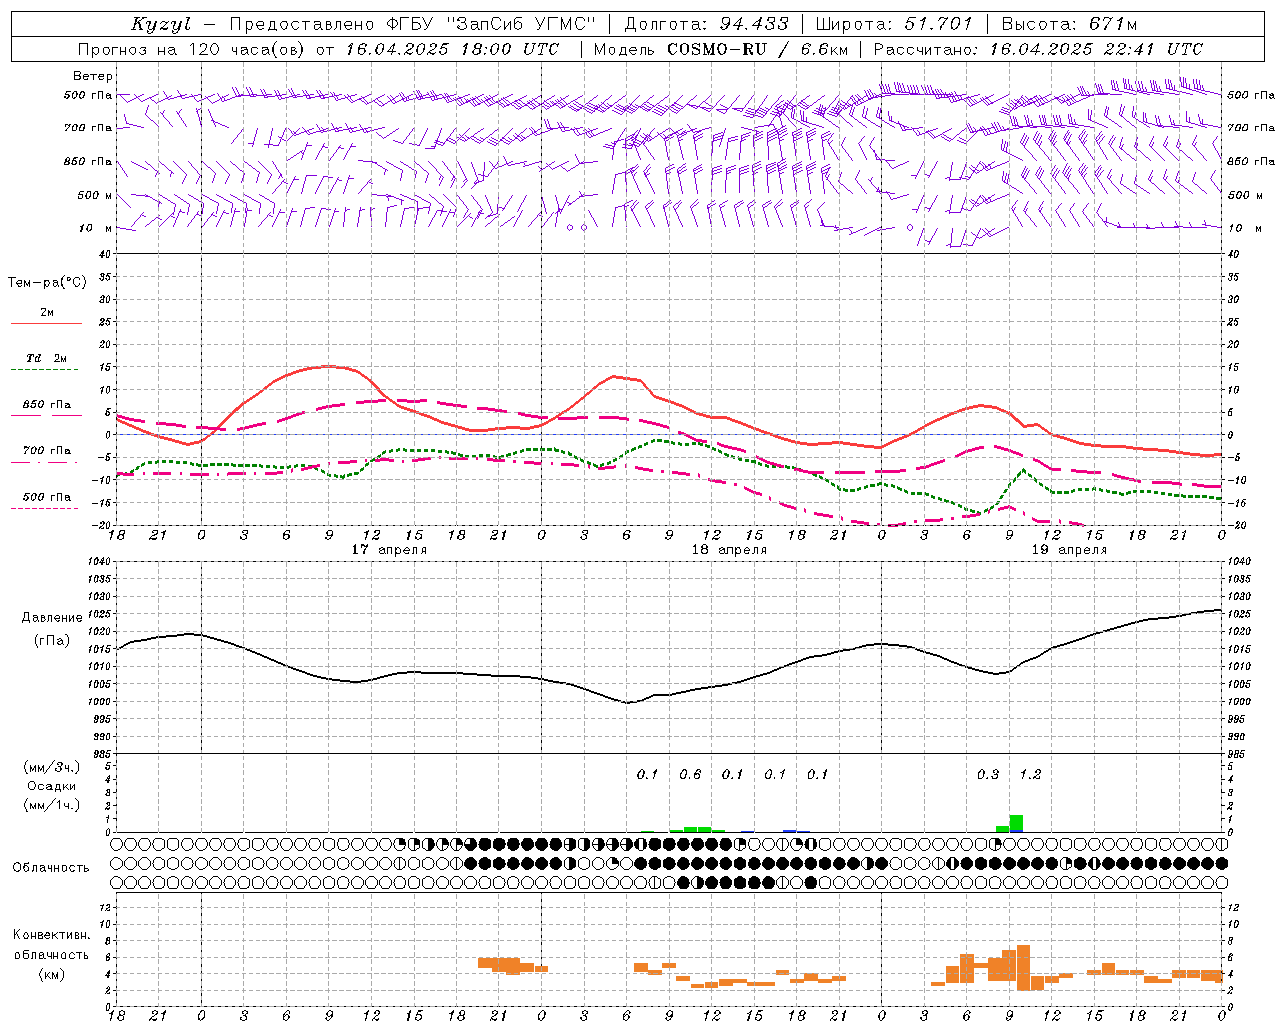
Task: Click the elevation text "Высота: 671м"
Action: [1069, 24]
